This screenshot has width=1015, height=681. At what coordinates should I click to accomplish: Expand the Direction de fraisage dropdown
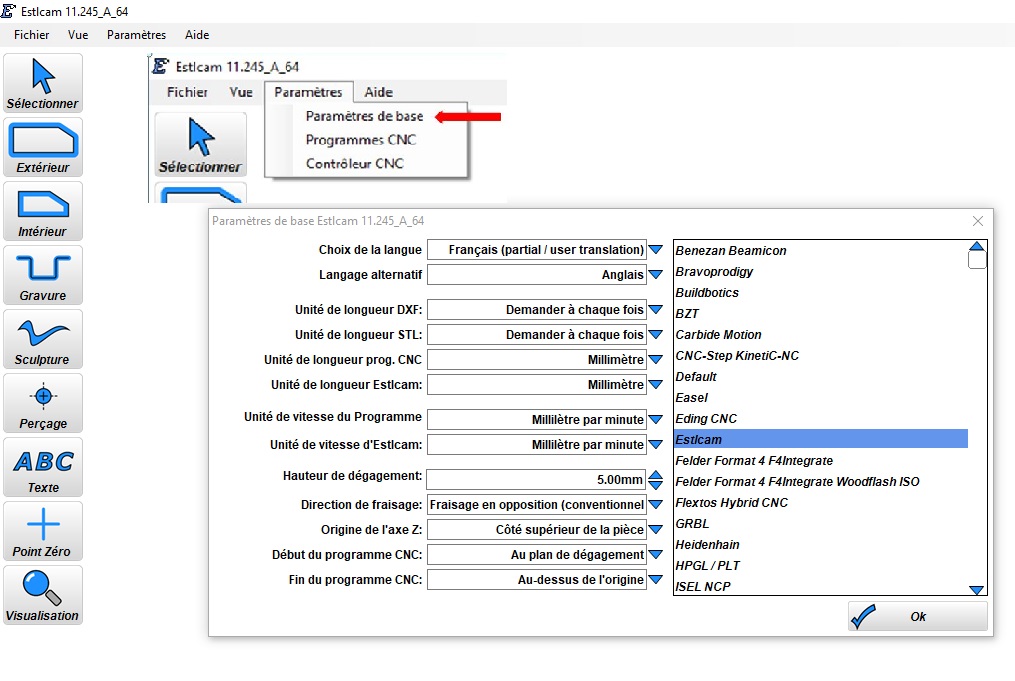click(656, 505)
